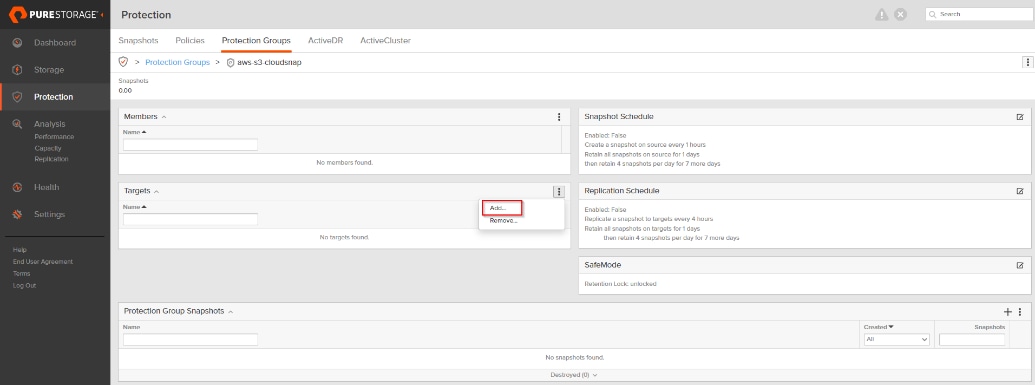This screenshot has height=385, width=1035.
Task: Select the Protection shield sidebar icon
Action: 18,97
